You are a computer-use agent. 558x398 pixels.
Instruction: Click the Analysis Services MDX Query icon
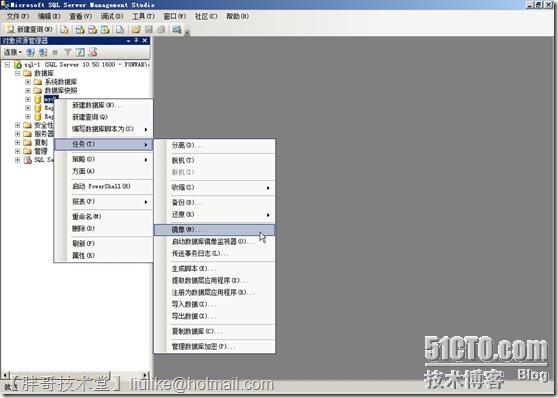click(80, 30)
